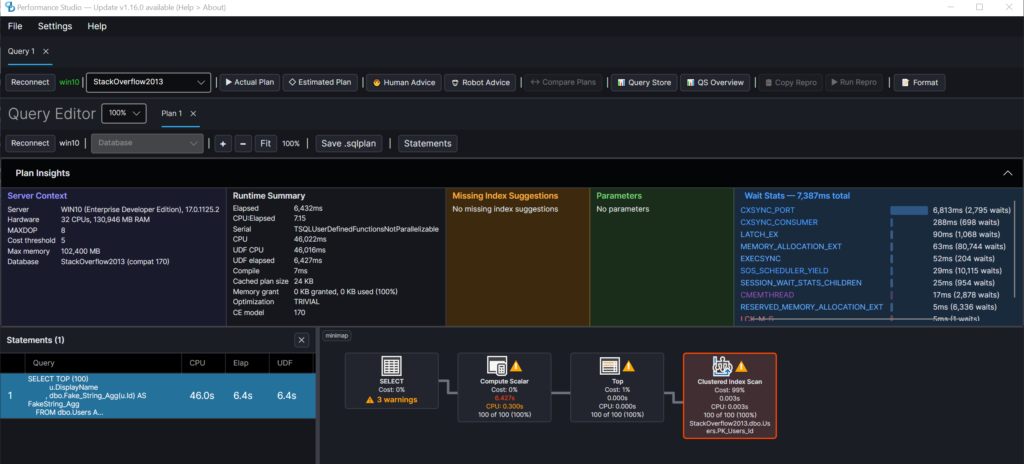Click the Copy Repro button

pyautogui.click(x=790, y=82)
